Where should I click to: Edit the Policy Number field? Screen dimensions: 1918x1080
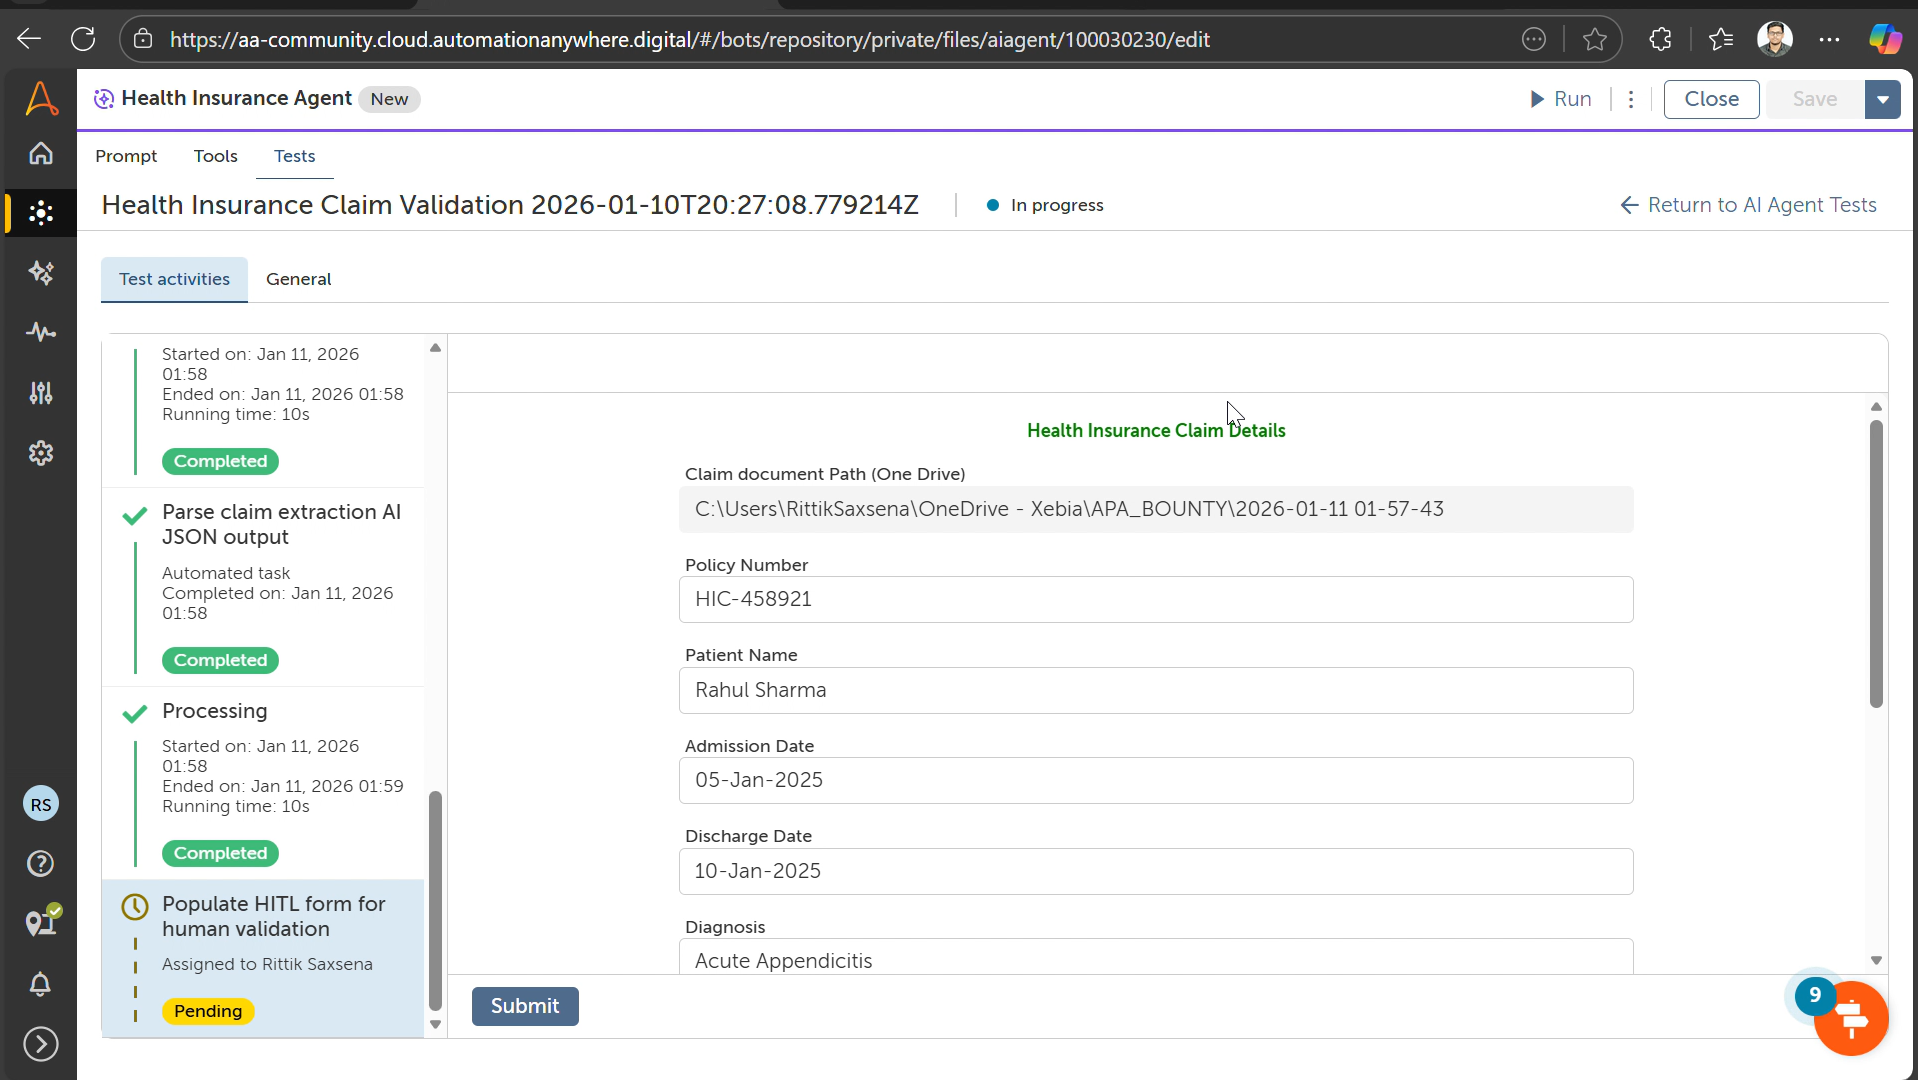pos(1156,600)
